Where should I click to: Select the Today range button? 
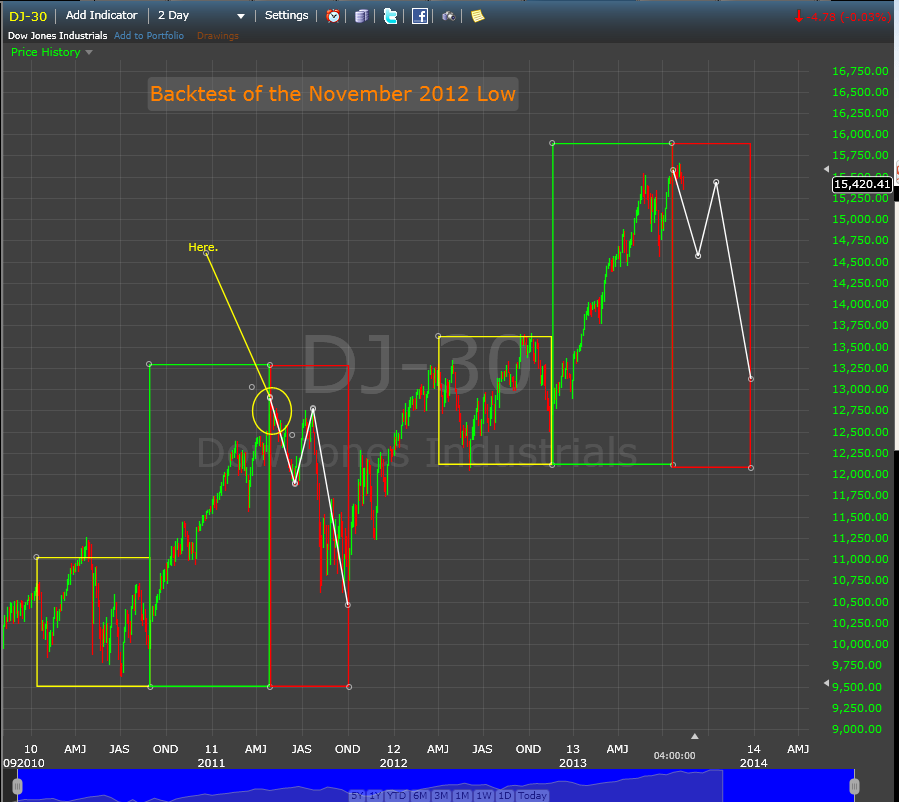point(532,796)
